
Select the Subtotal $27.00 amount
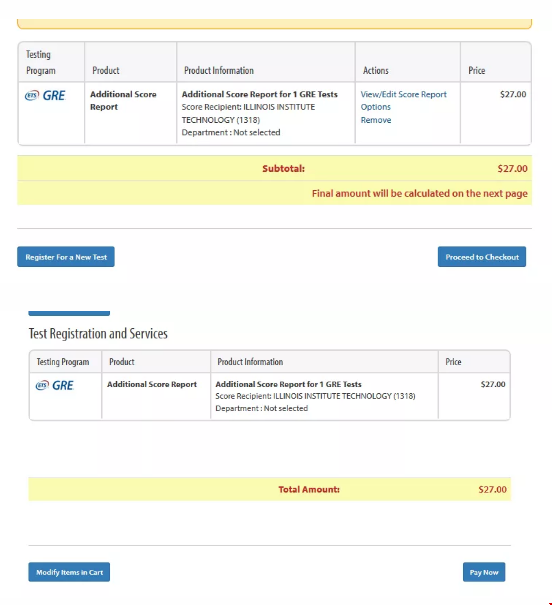pos(512,169)
